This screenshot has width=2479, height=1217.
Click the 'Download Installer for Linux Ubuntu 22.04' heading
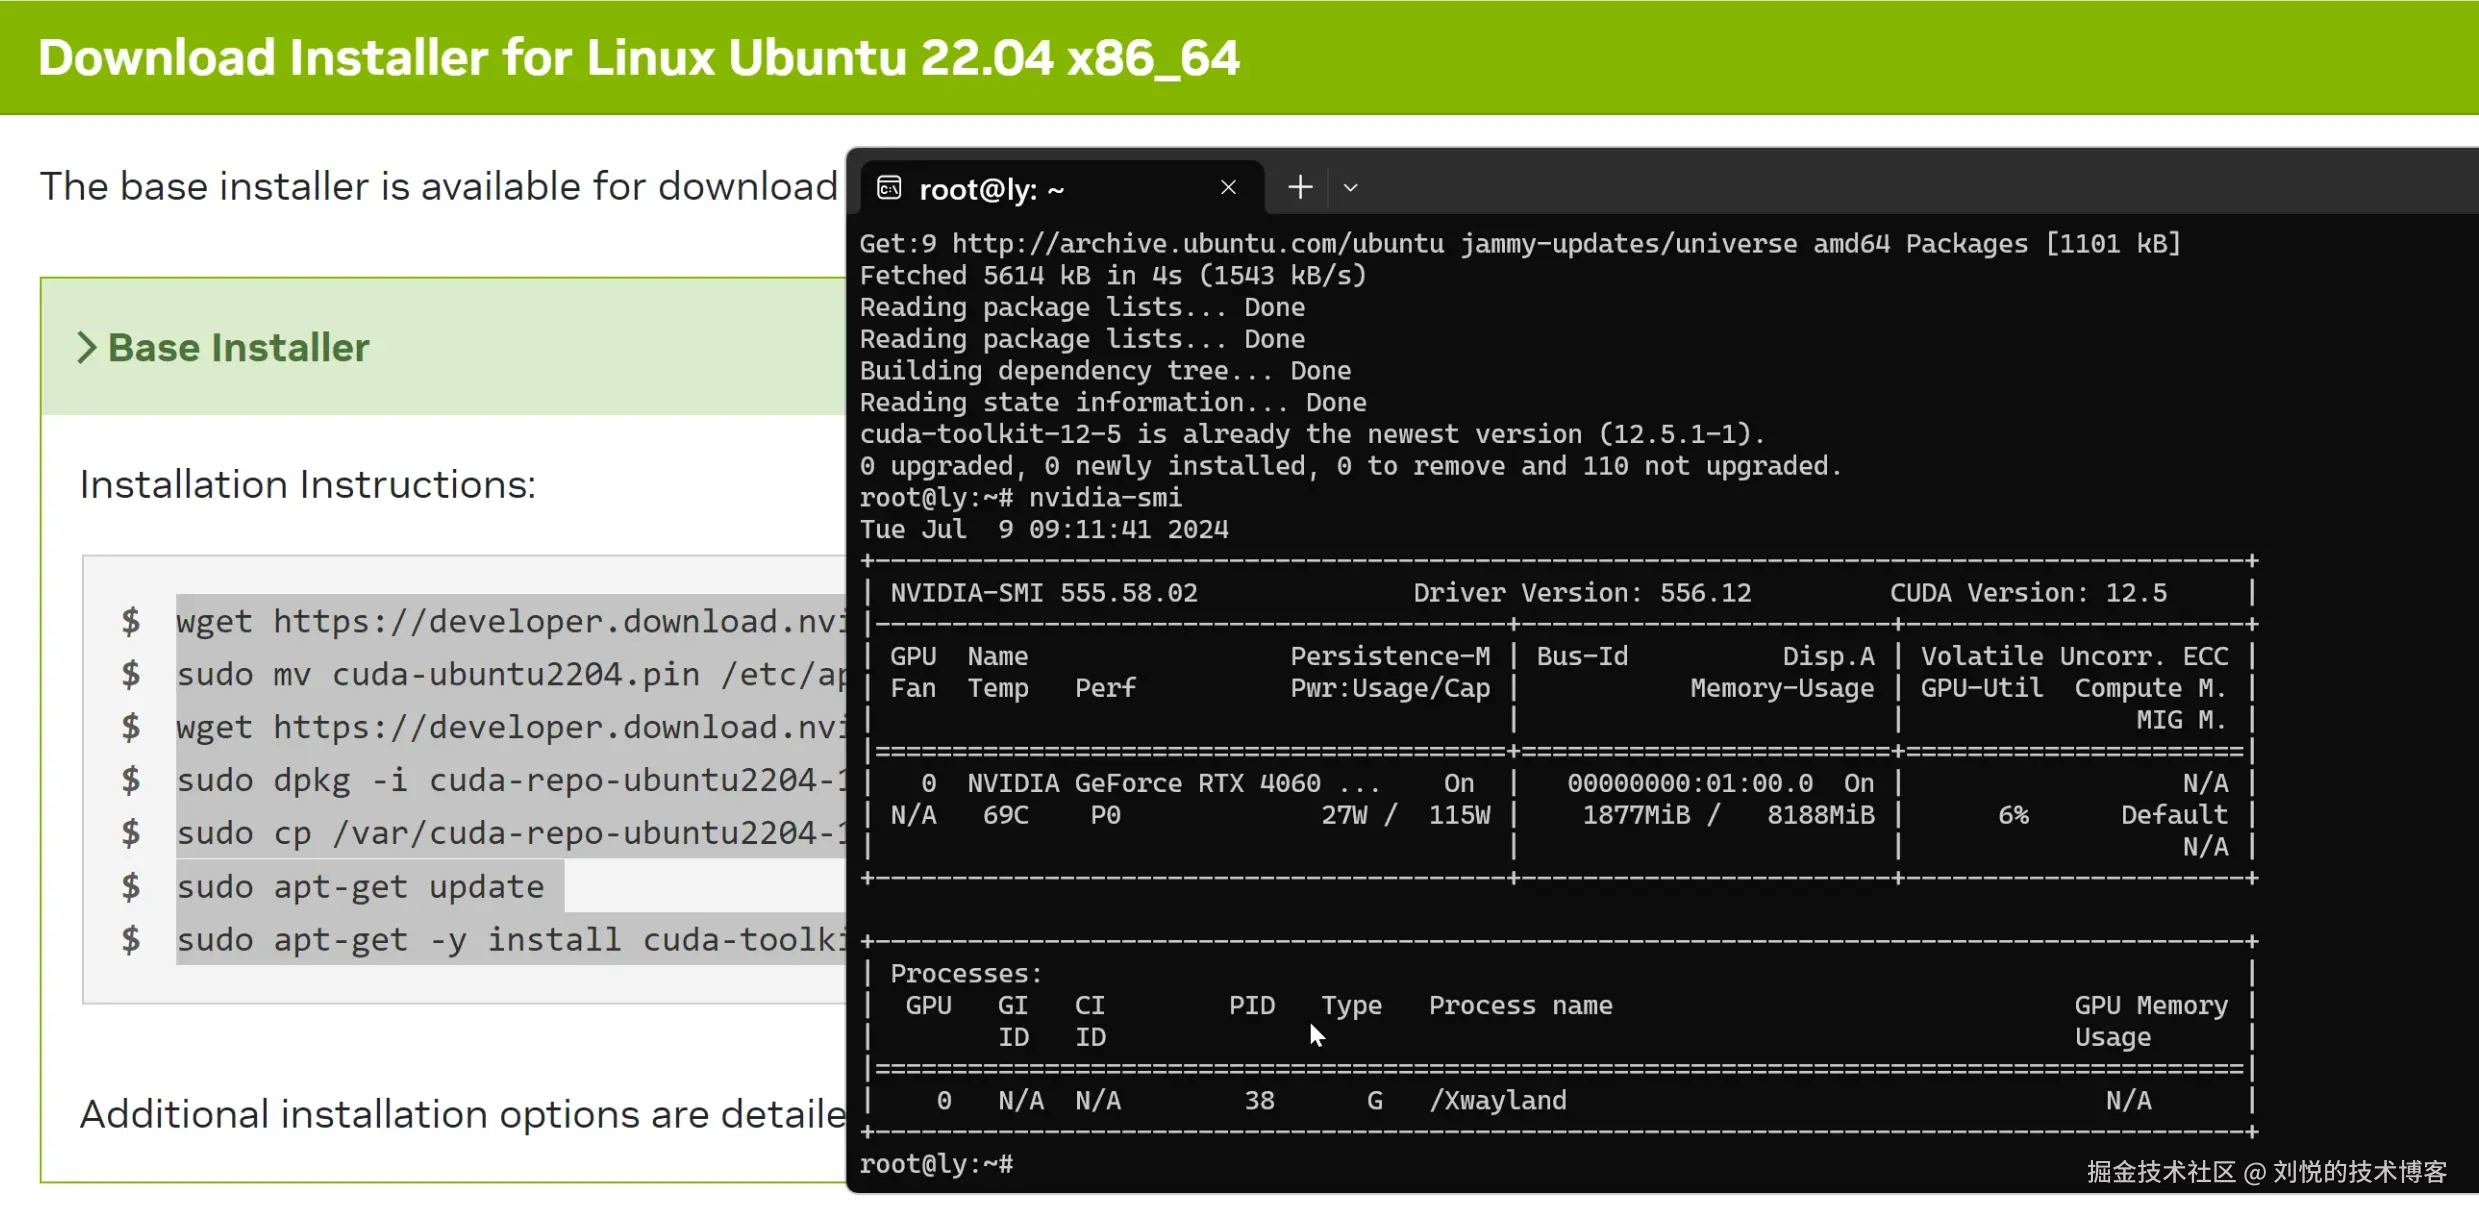coord(639,57)
